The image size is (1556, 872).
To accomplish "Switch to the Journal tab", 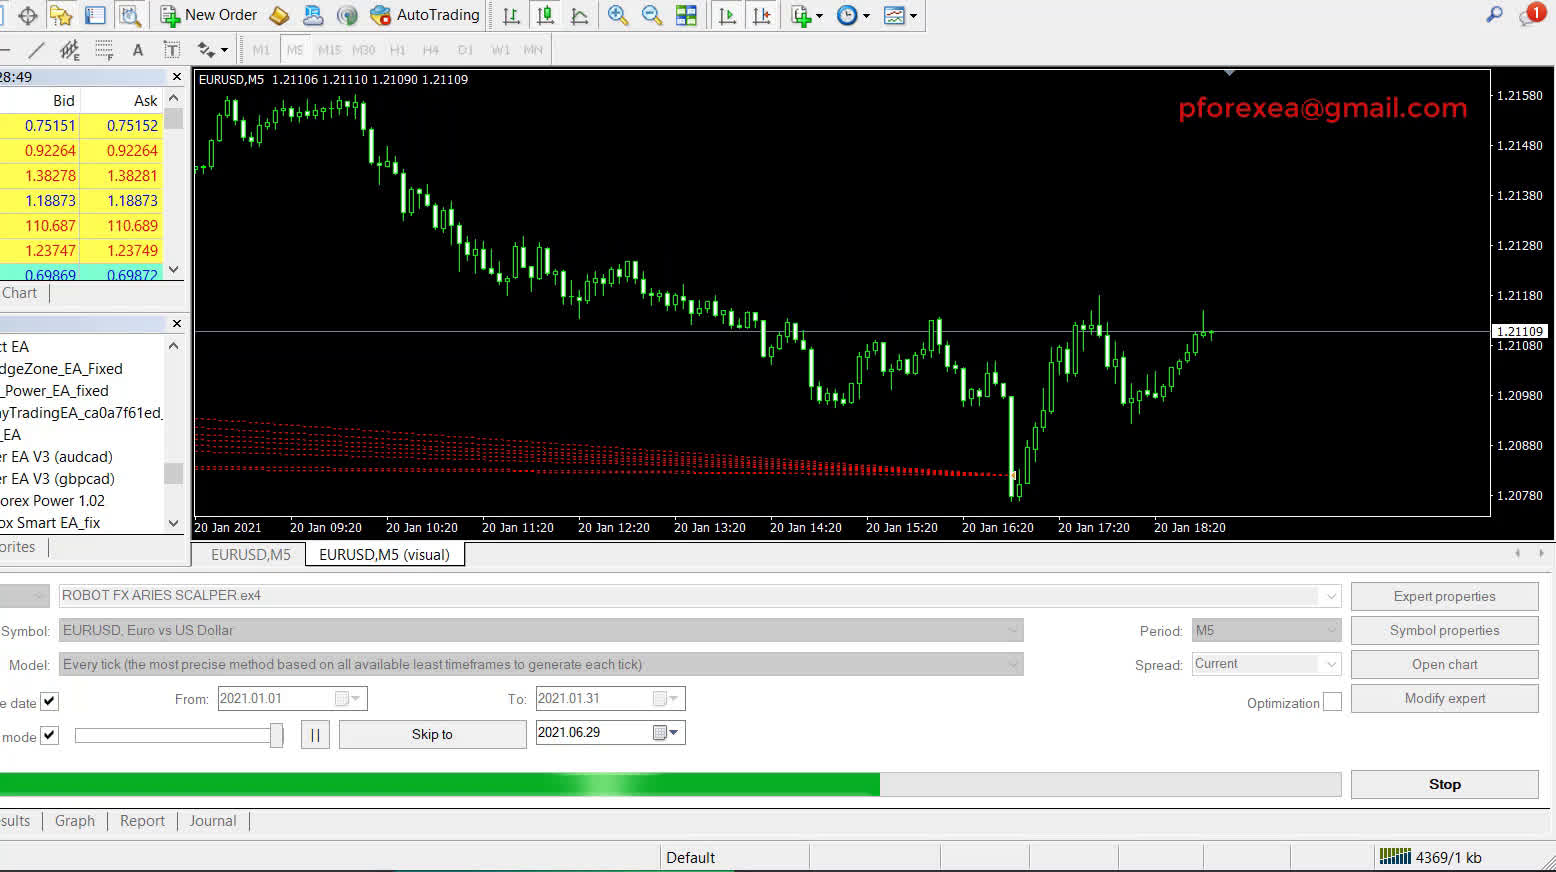I will pyautogui.click(x=212, y=821).
